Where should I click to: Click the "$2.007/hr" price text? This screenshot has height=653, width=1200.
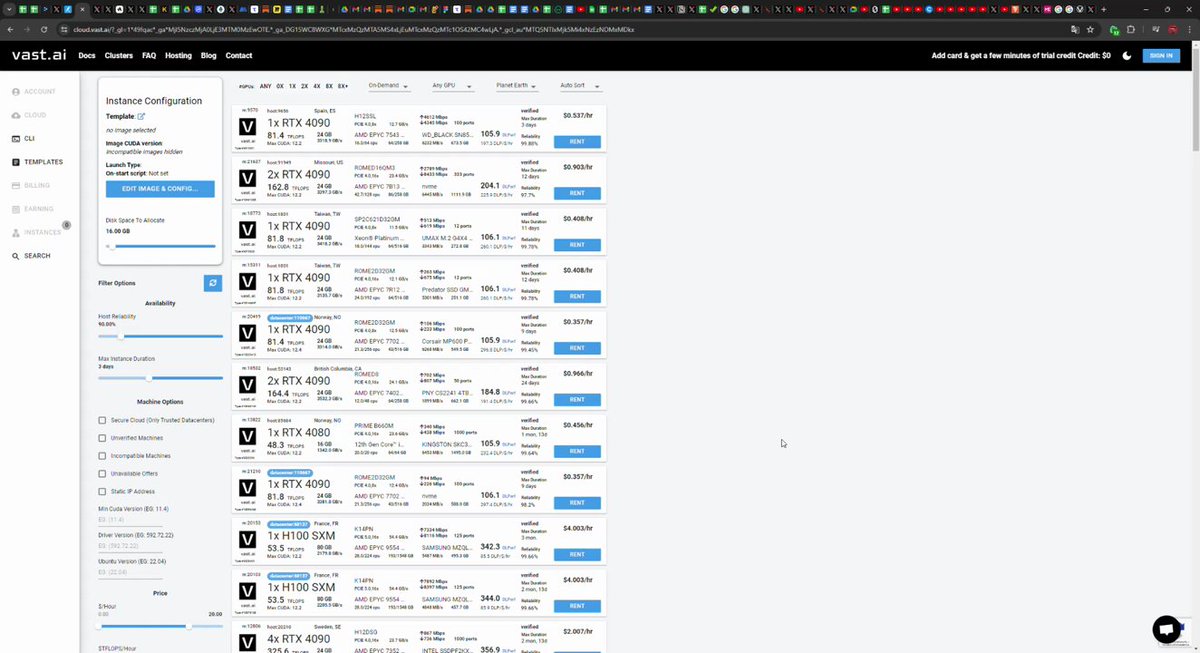[578, 632]
